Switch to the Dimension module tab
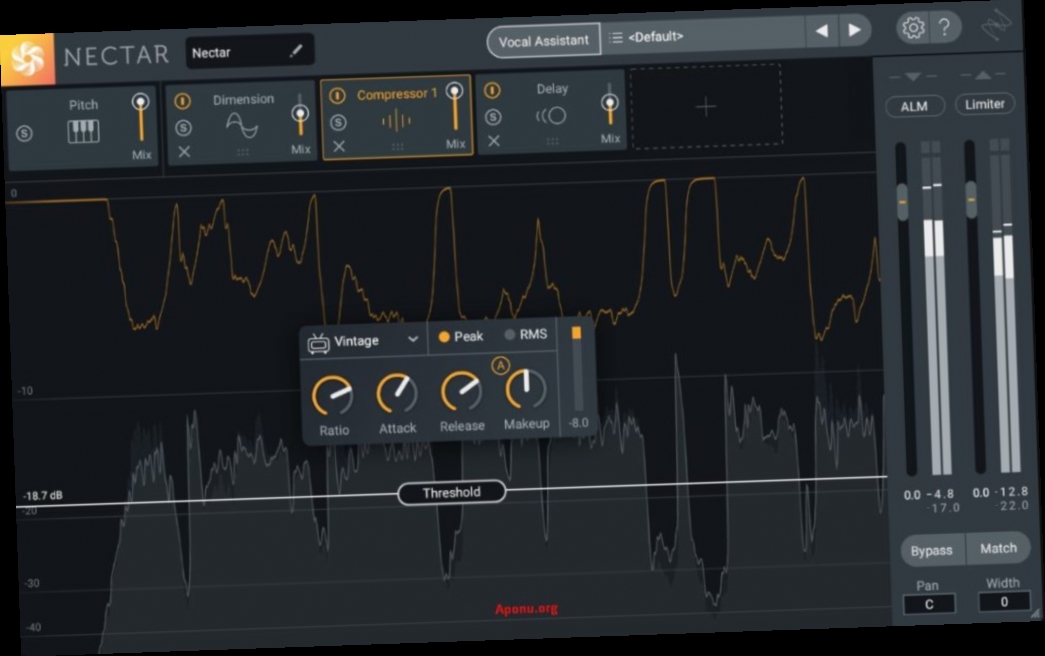The image size is (1045, 656). click(244, 99)
